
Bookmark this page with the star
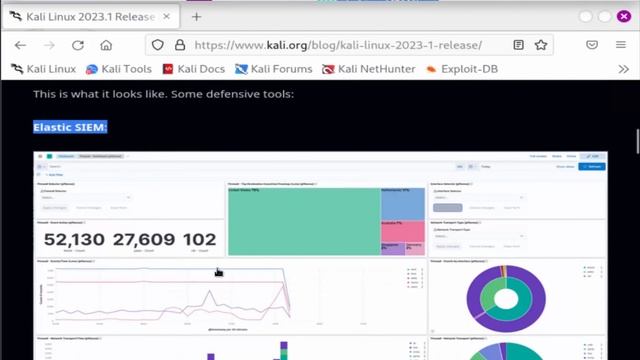[541, 45]
